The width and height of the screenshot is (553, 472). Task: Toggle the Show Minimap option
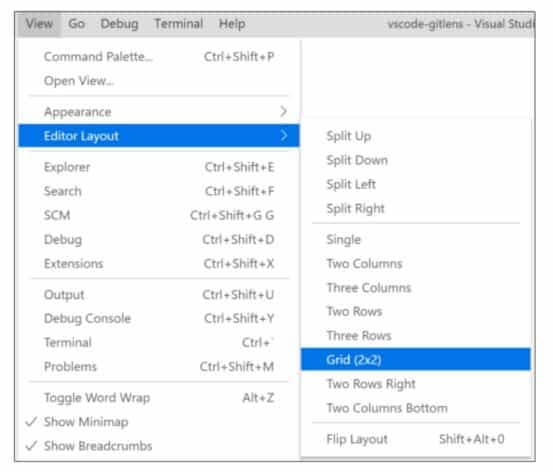click(x=159, y=422)
